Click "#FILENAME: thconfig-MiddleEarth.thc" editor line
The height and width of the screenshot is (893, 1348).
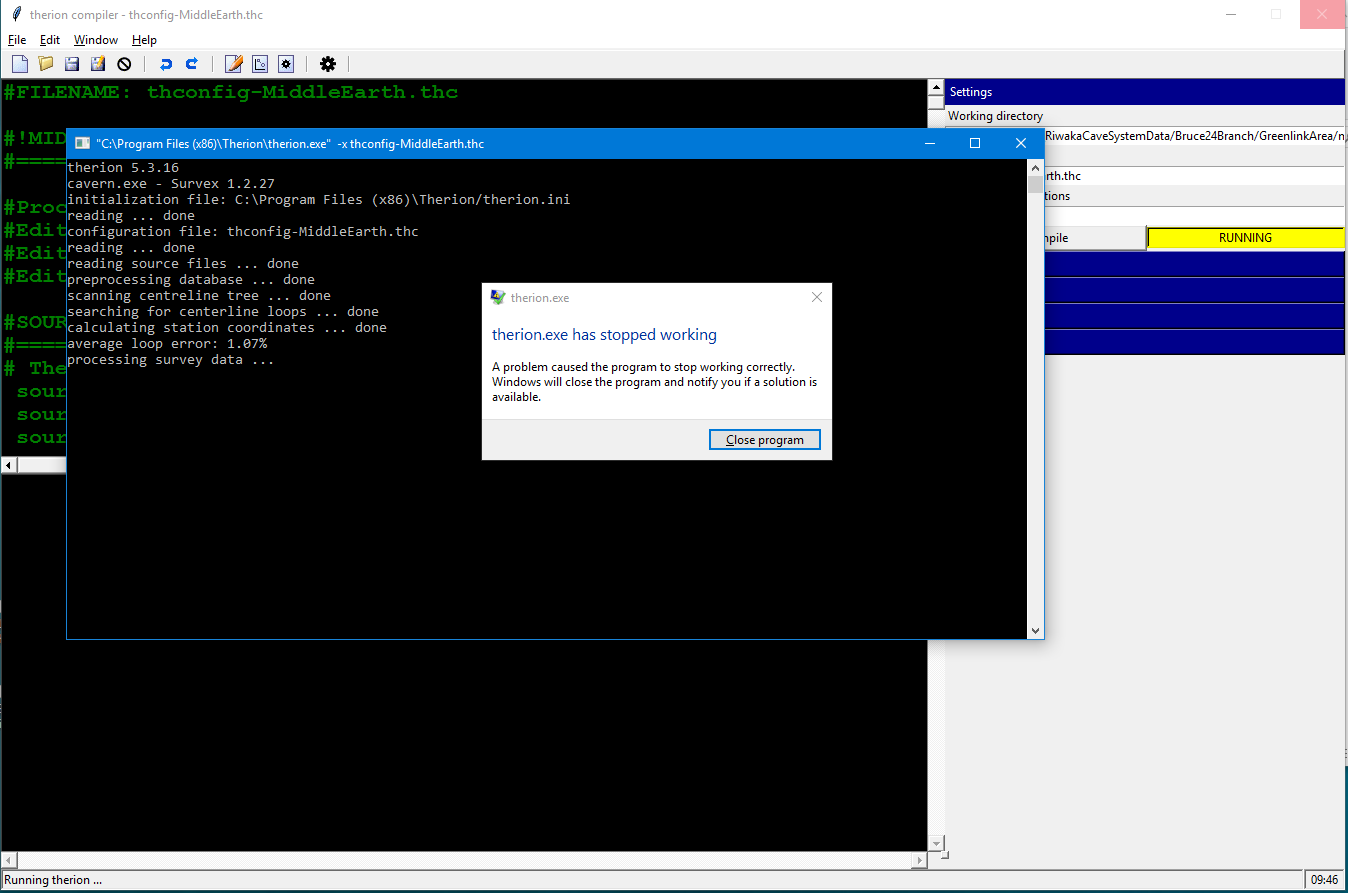tap(231, 92)
